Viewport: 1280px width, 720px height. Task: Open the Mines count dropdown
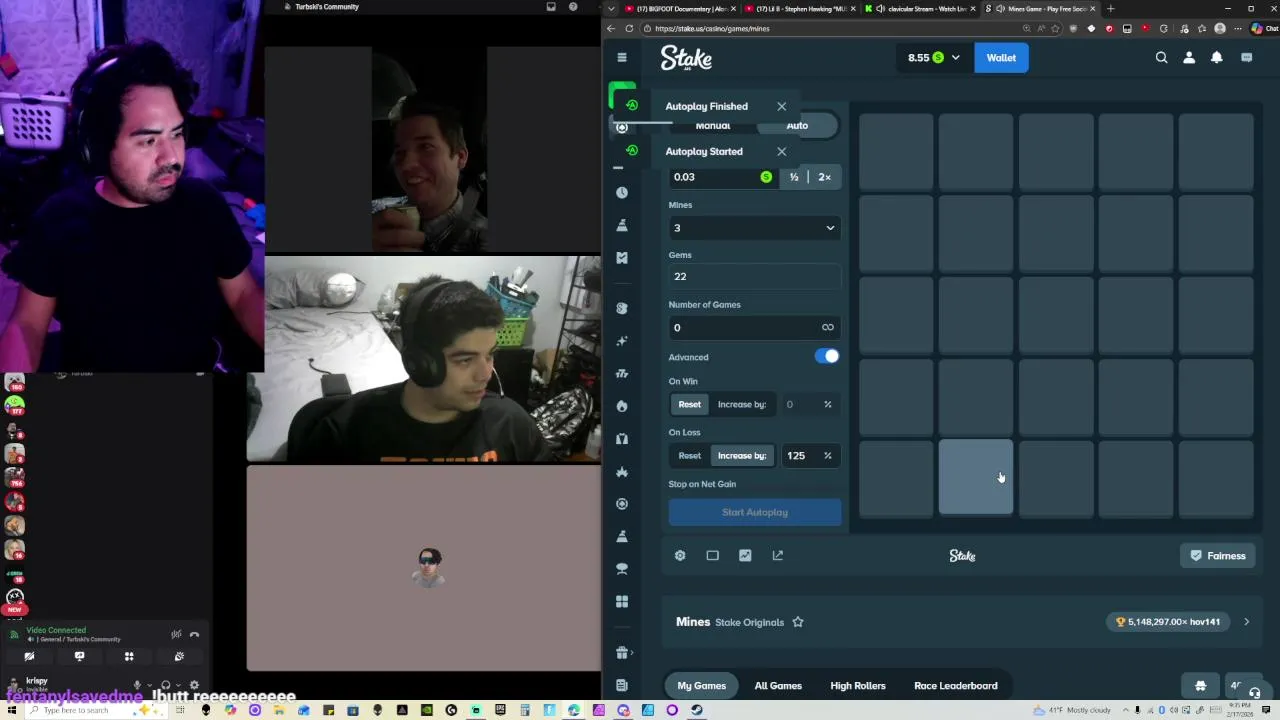tap(755, 228)
